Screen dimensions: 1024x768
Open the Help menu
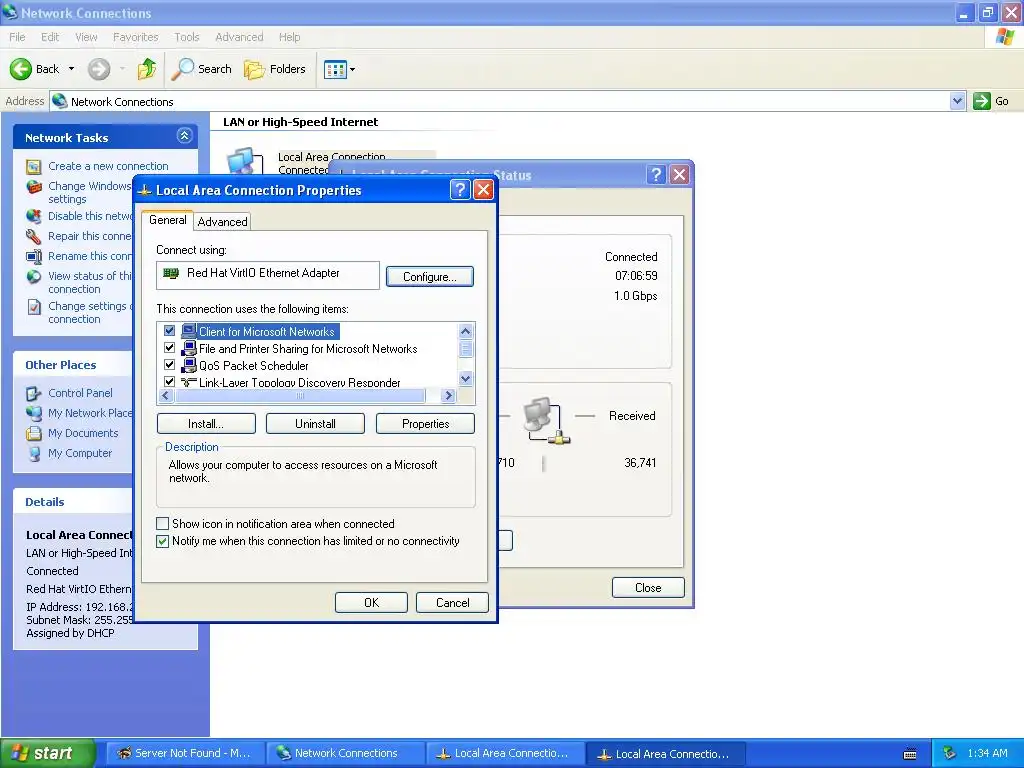click(x=289, y=37)
